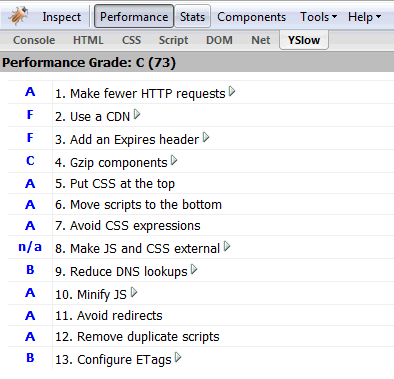The width and height of the screenshot is (394, 379).
Task: Expand Reduce DNS lookups arrow
Action: tap(194, 270)
